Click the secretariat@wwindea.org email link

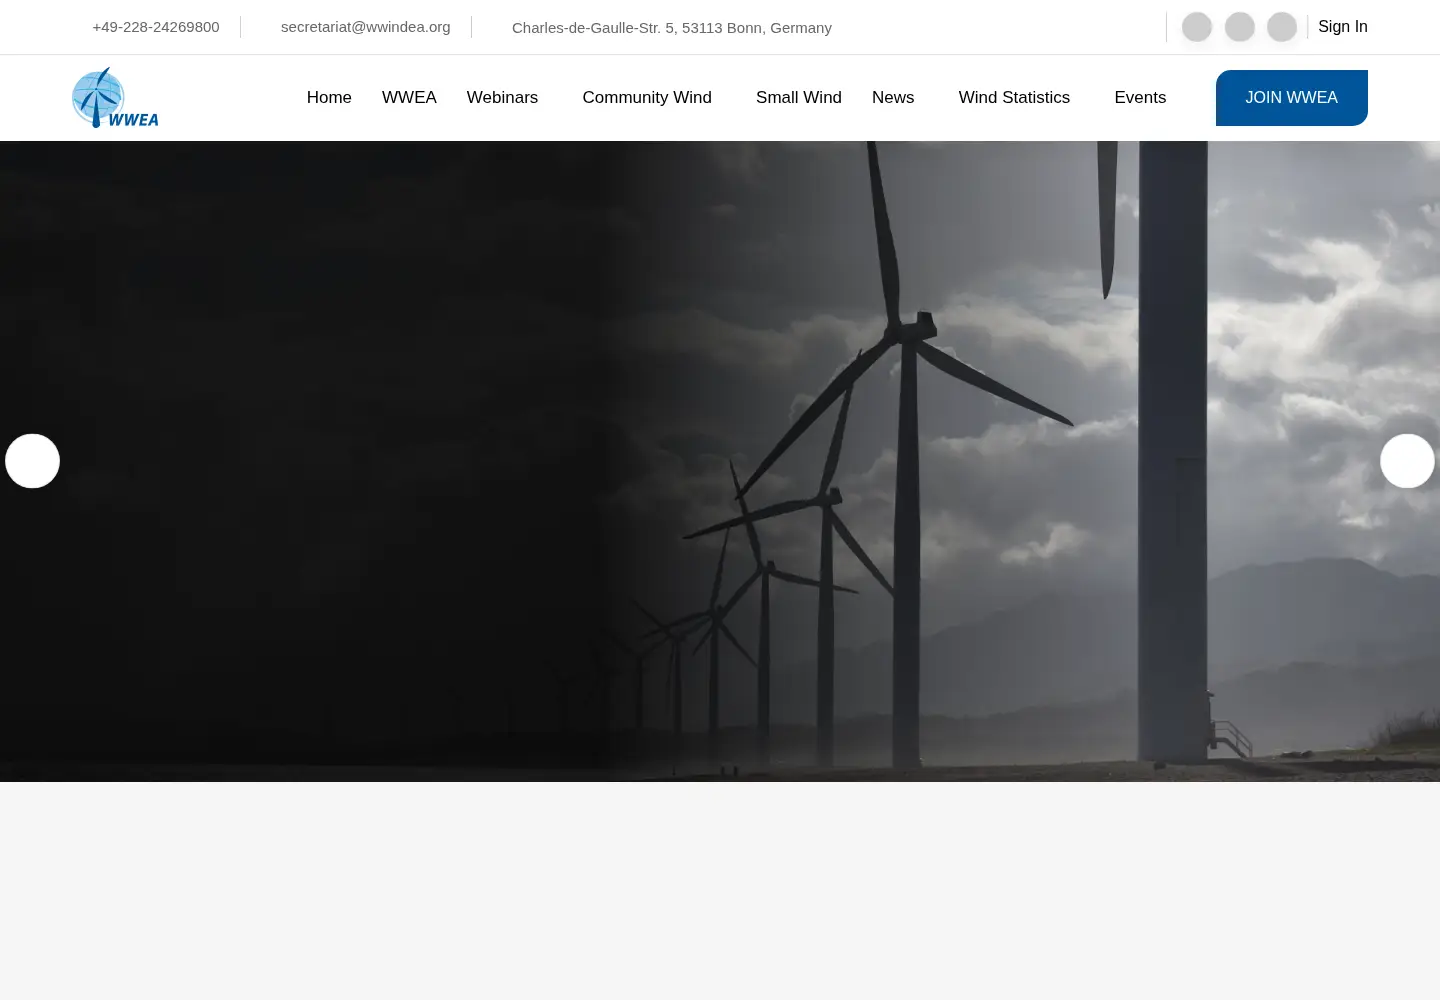[366, 27]
